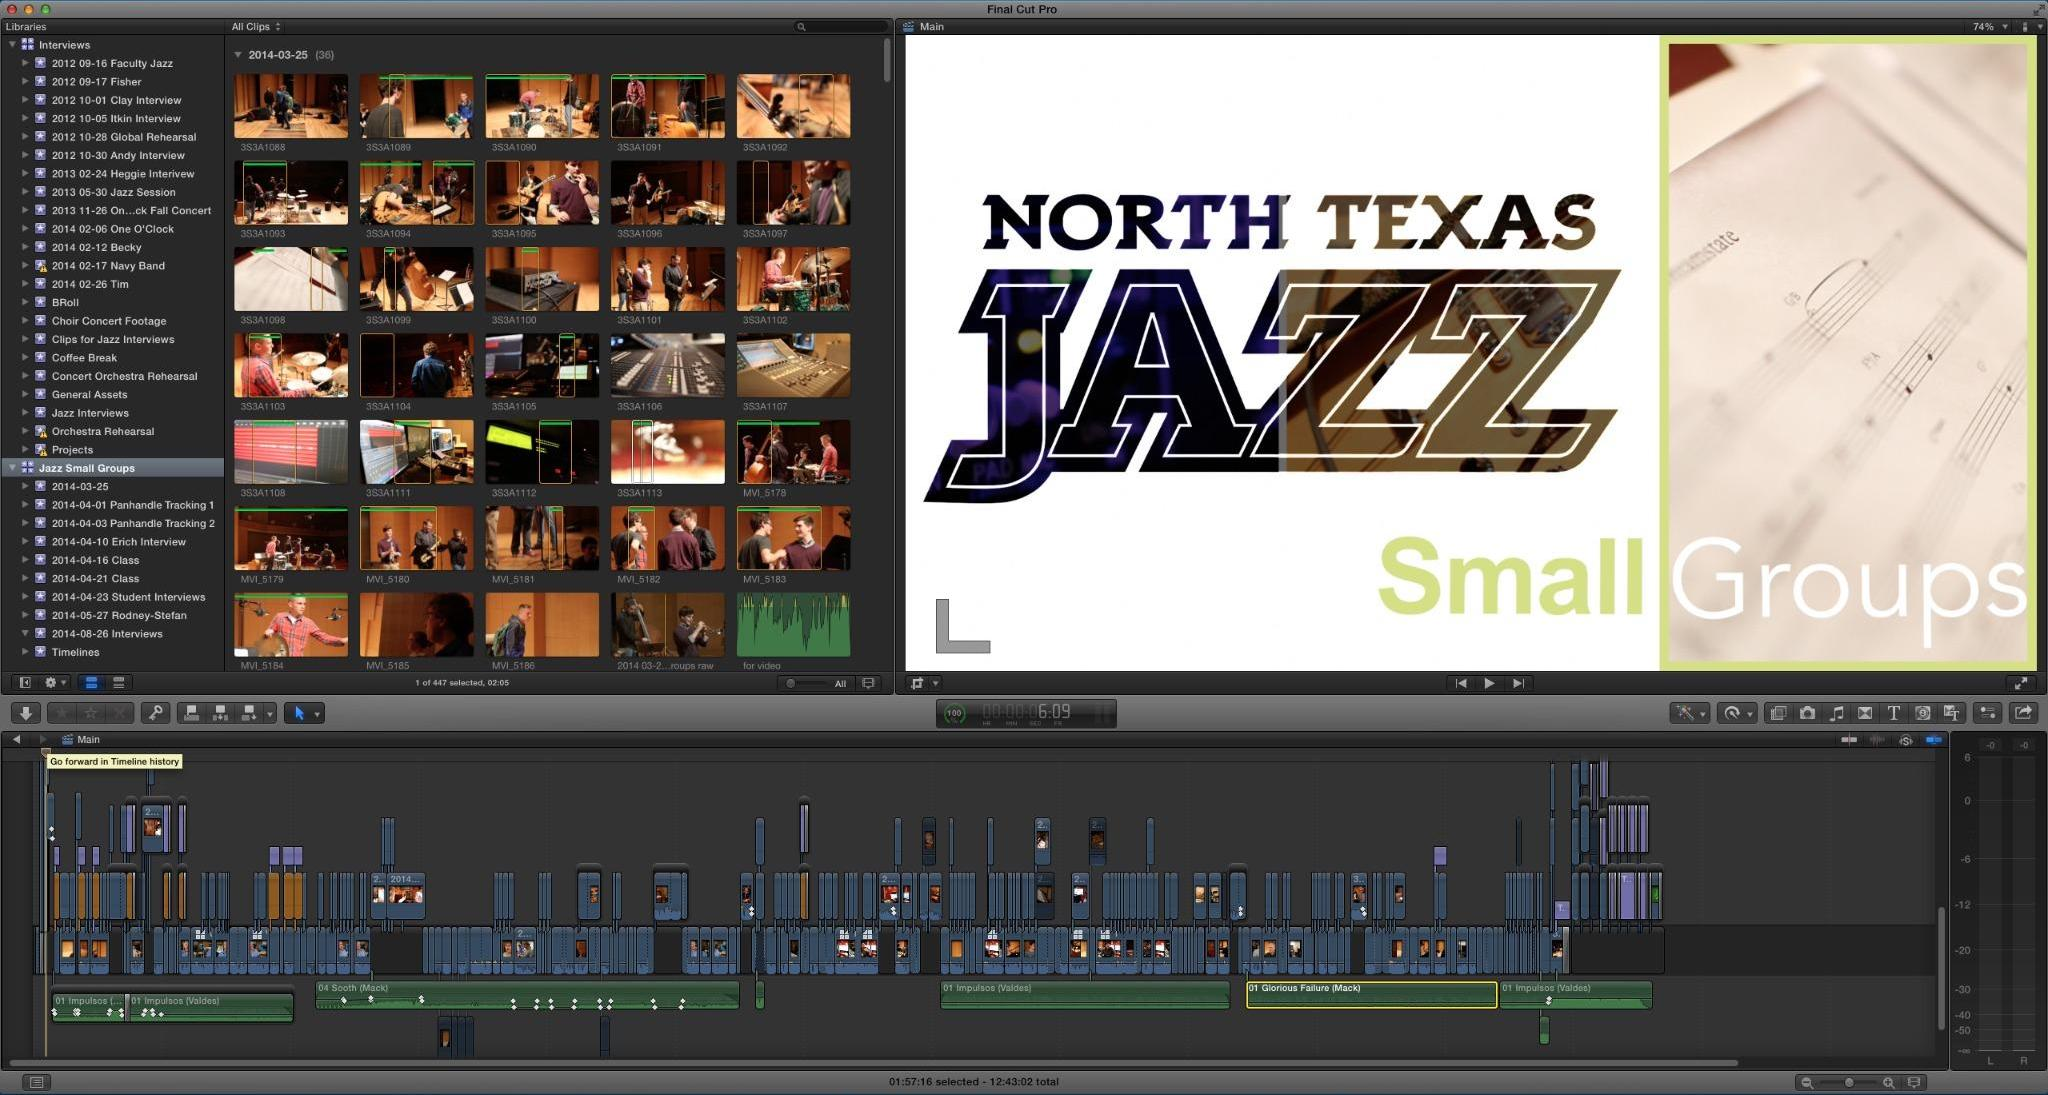Select the Timelines event
Screen dimensions: 2048x1095
tap(75, 652)
